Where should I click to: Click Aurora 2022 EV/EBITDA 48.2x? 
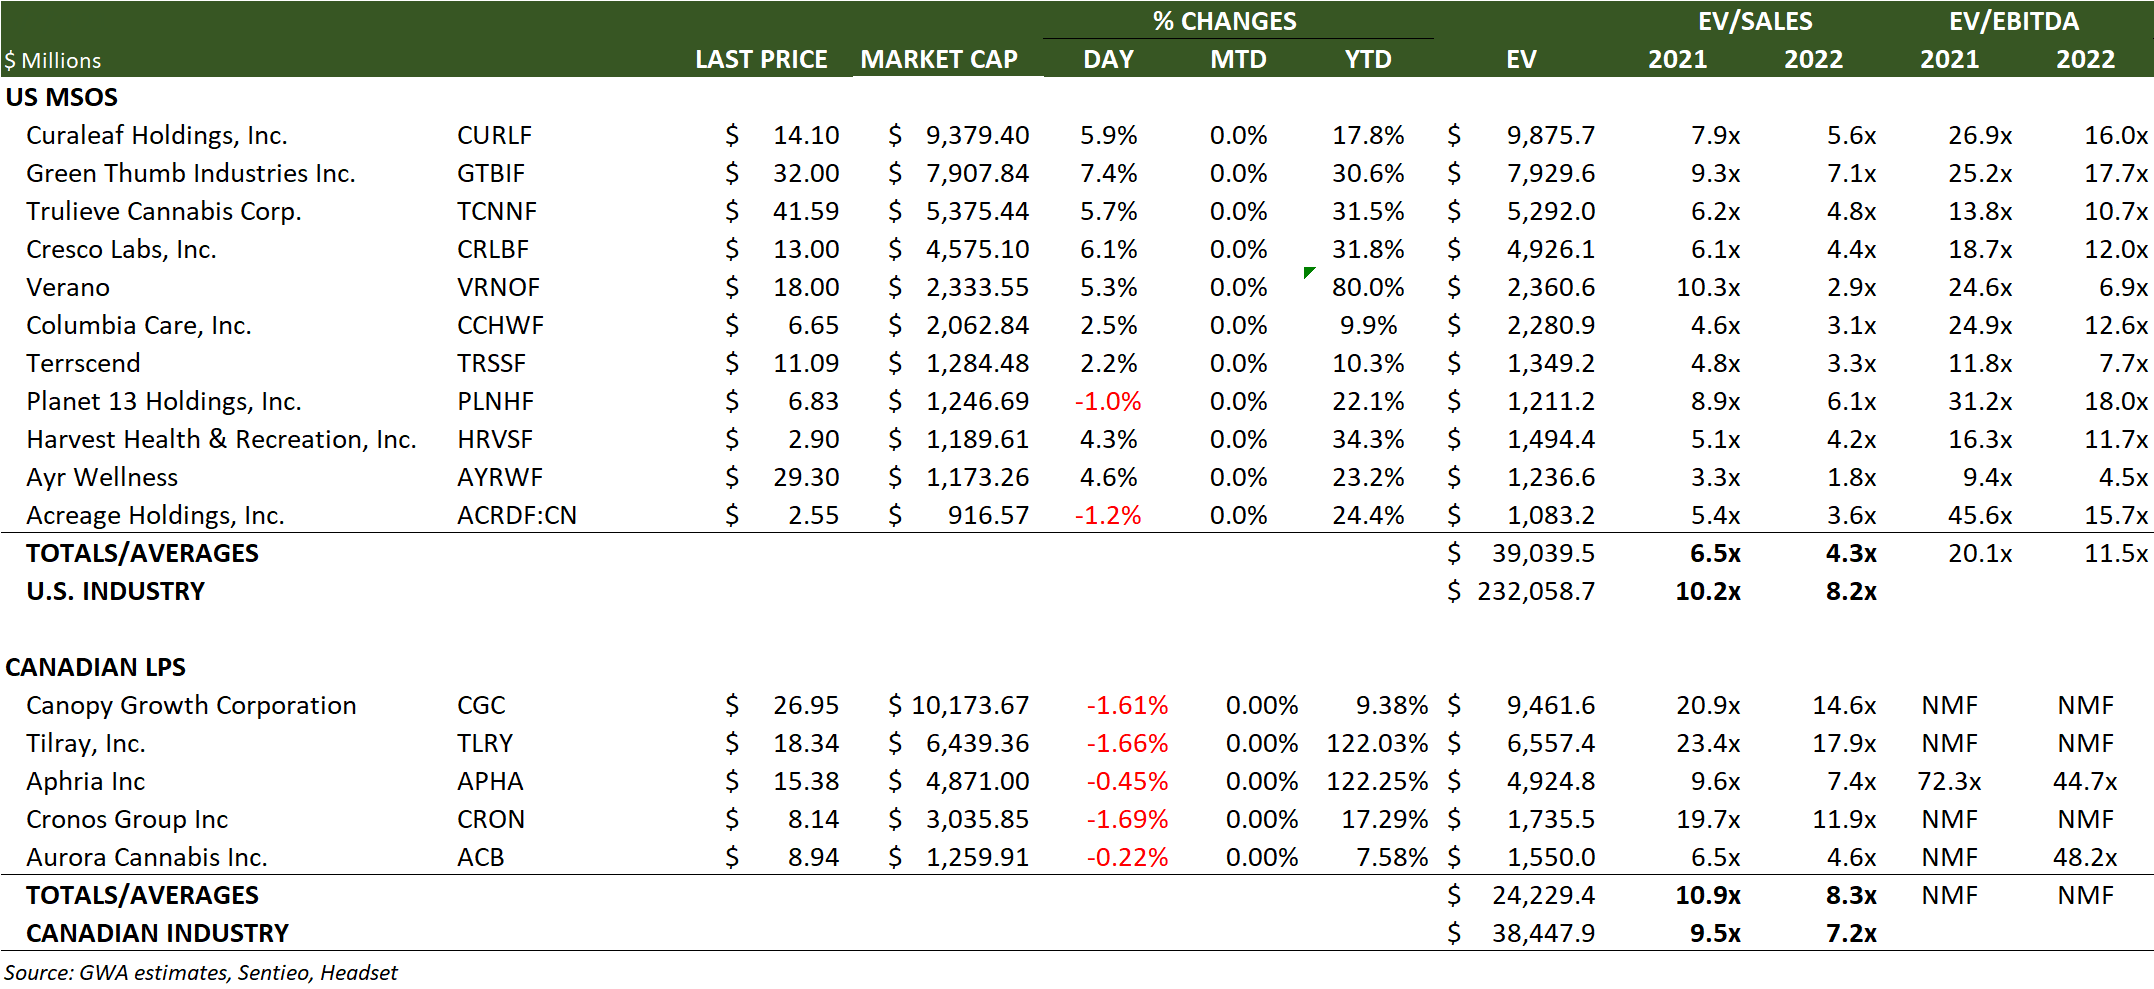point(2085,857)
